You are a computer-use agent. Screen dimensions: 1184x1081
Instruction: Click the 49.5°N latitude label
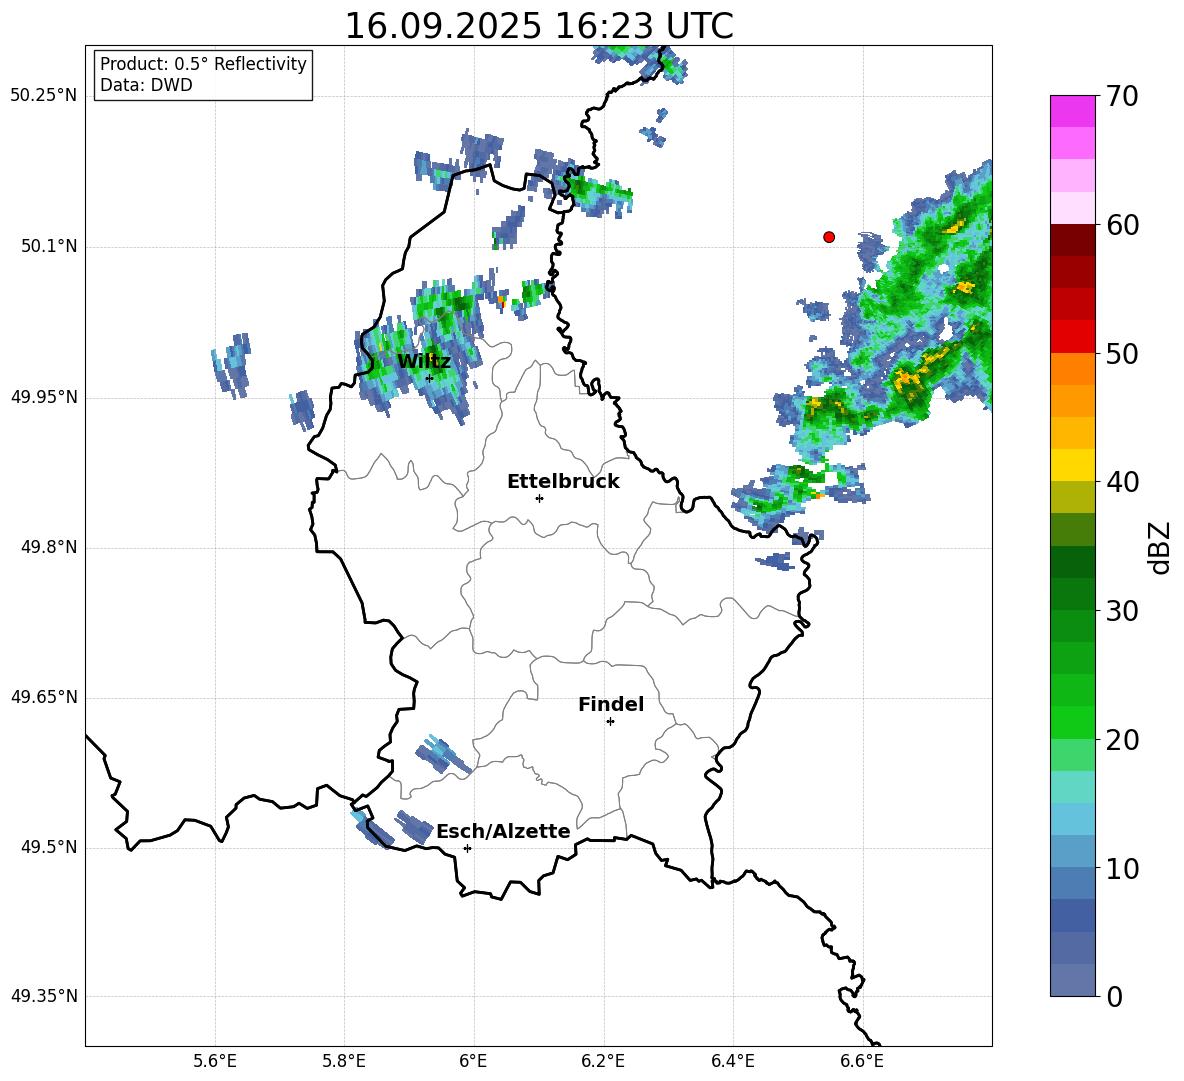click(x=49, y=847)
